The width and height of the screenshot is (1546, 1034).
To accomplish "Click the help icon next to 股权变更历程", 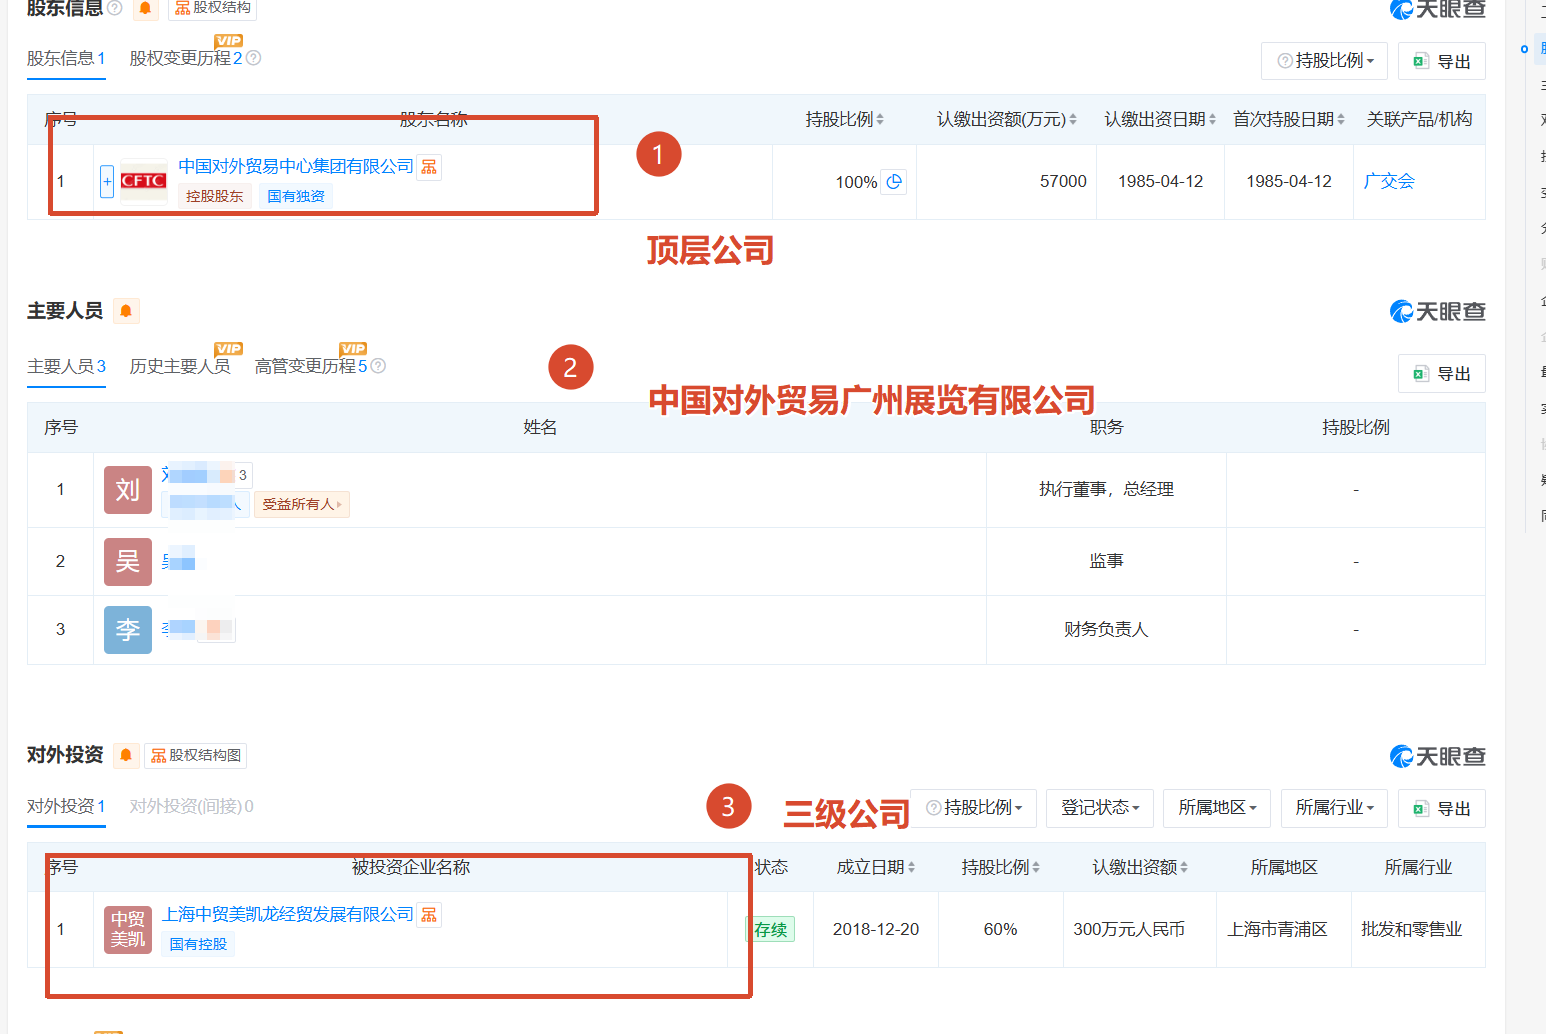I will [254, 58].
